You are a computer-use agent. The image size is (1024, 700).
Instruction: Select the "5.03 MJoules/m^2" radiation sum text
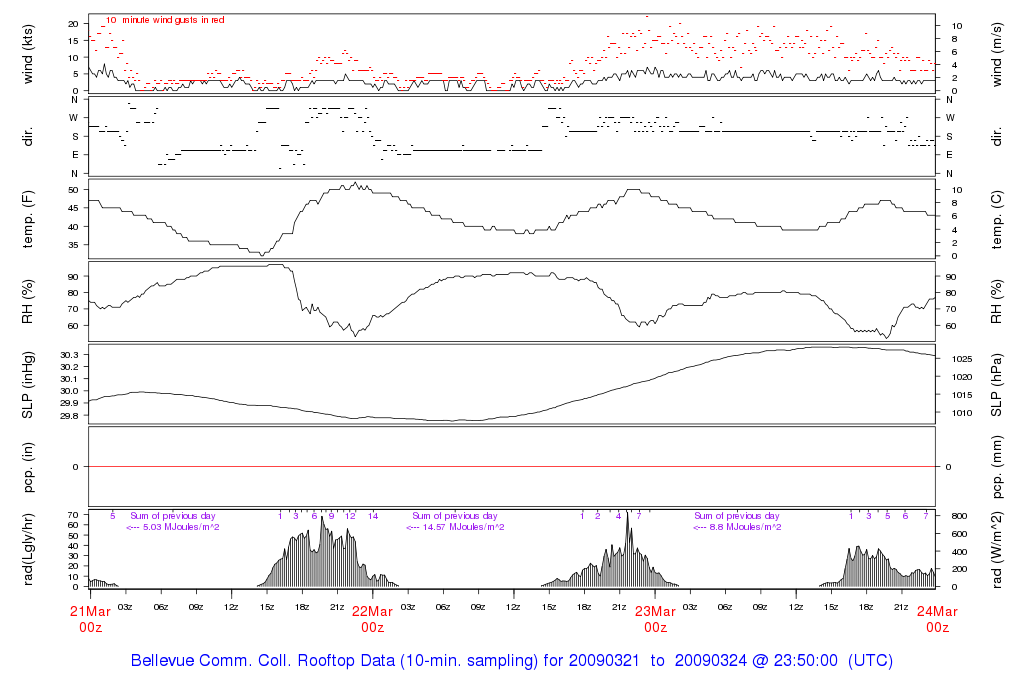(x=181, y=527)
